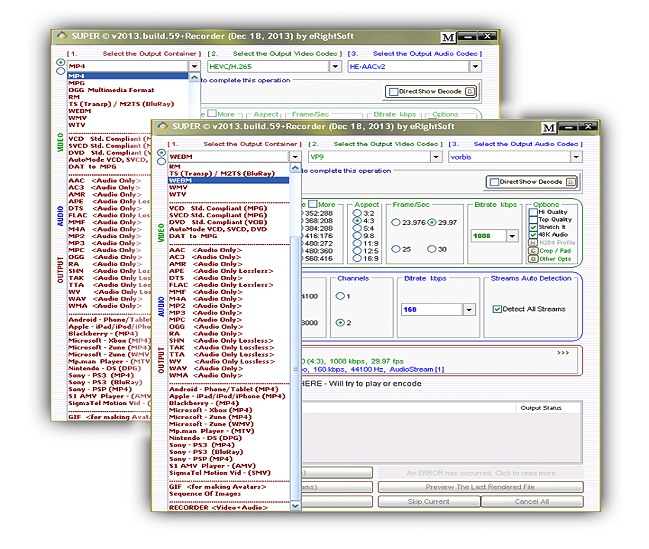Toggle 48K Audio checkbox

(x=533, y=234)
